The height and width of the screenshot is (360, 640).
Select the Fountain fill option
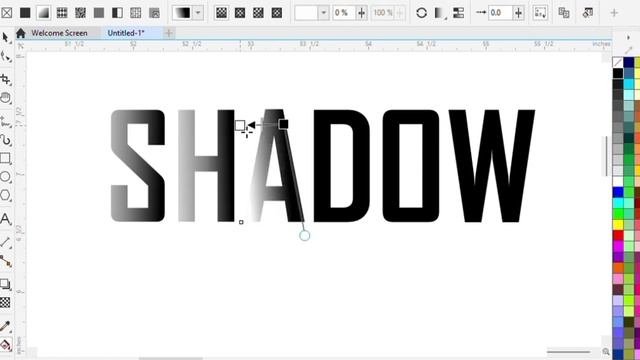pyautogui.click(x=43, y=13)
